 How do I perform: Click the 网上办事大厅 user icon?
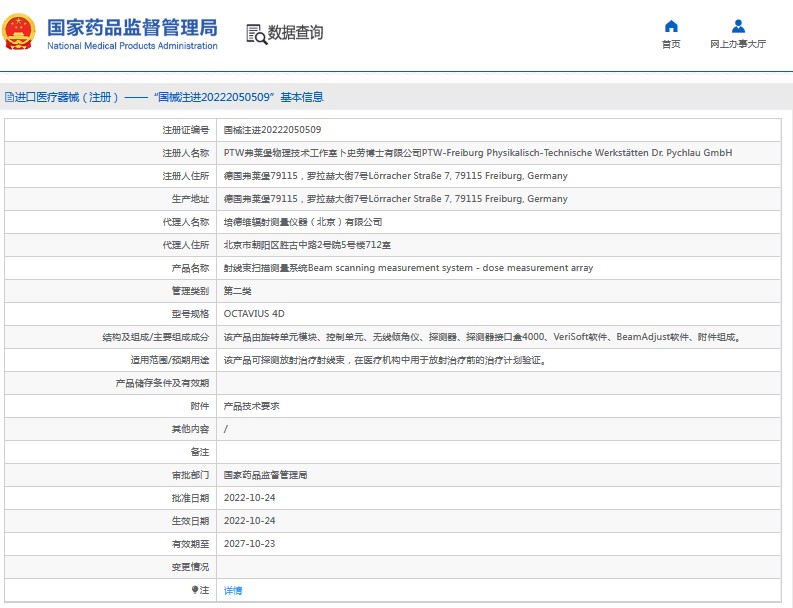click(738, 26)
